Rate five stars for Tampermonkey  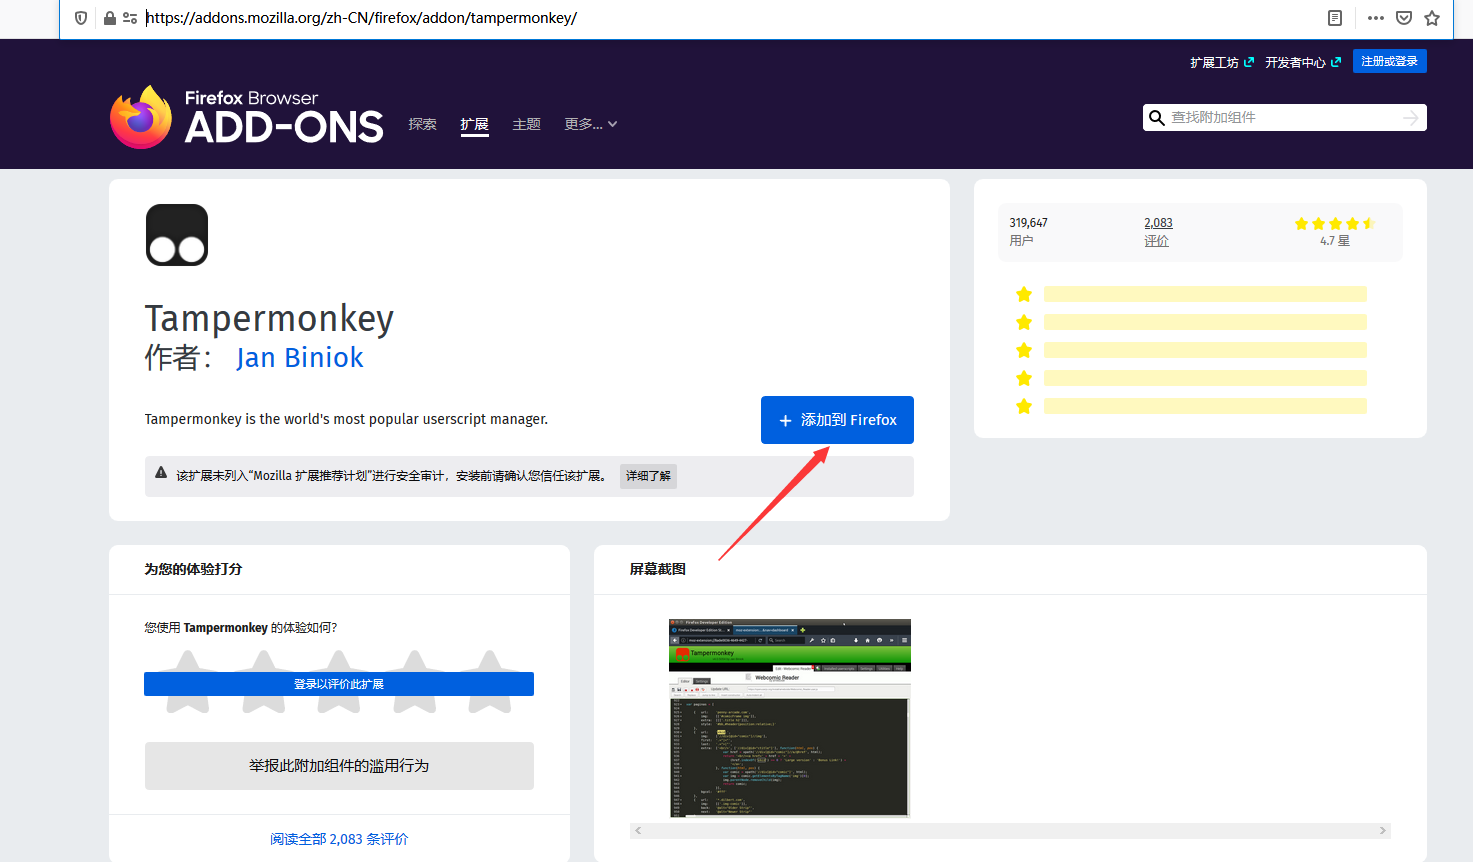click(x=490, y=682)
